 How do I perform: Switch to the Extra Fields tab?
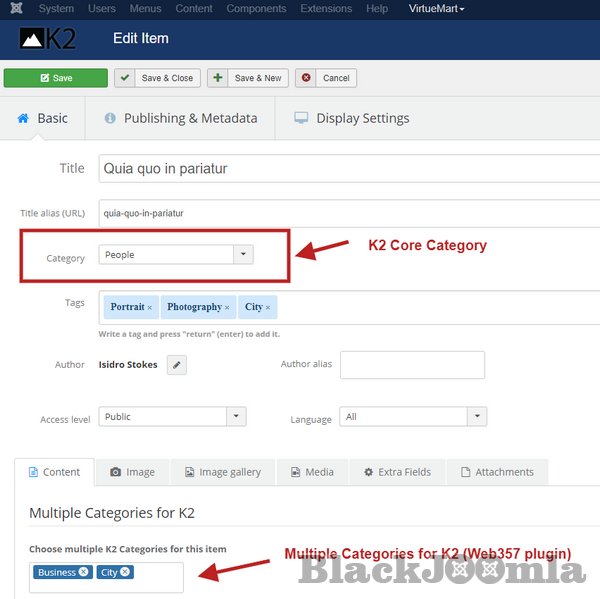[397, 472]
